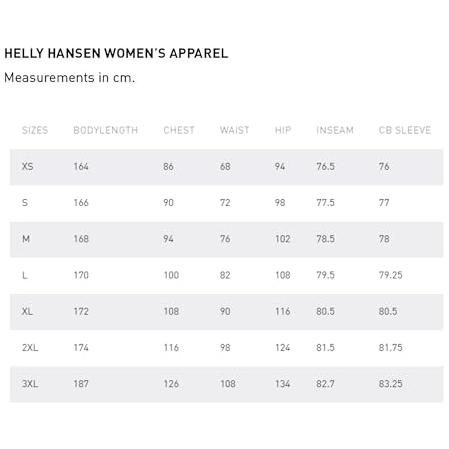449x449 pixels.
Task: Select the M size row label
Action: [26, 239]
